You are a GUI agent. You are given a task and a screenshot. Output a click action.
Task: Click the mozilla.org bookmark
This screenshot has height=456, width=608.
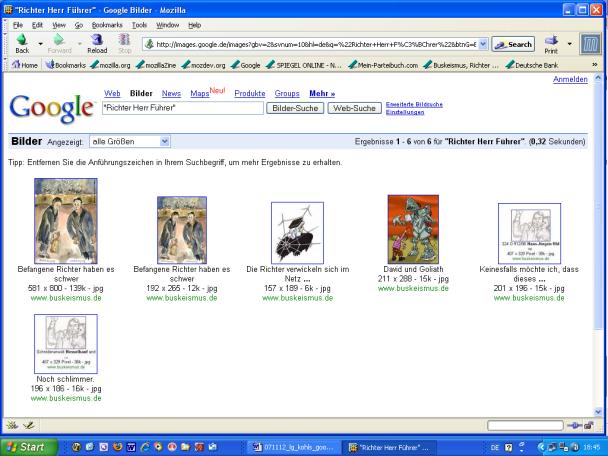pyautogui.click(x=110, y=65)
